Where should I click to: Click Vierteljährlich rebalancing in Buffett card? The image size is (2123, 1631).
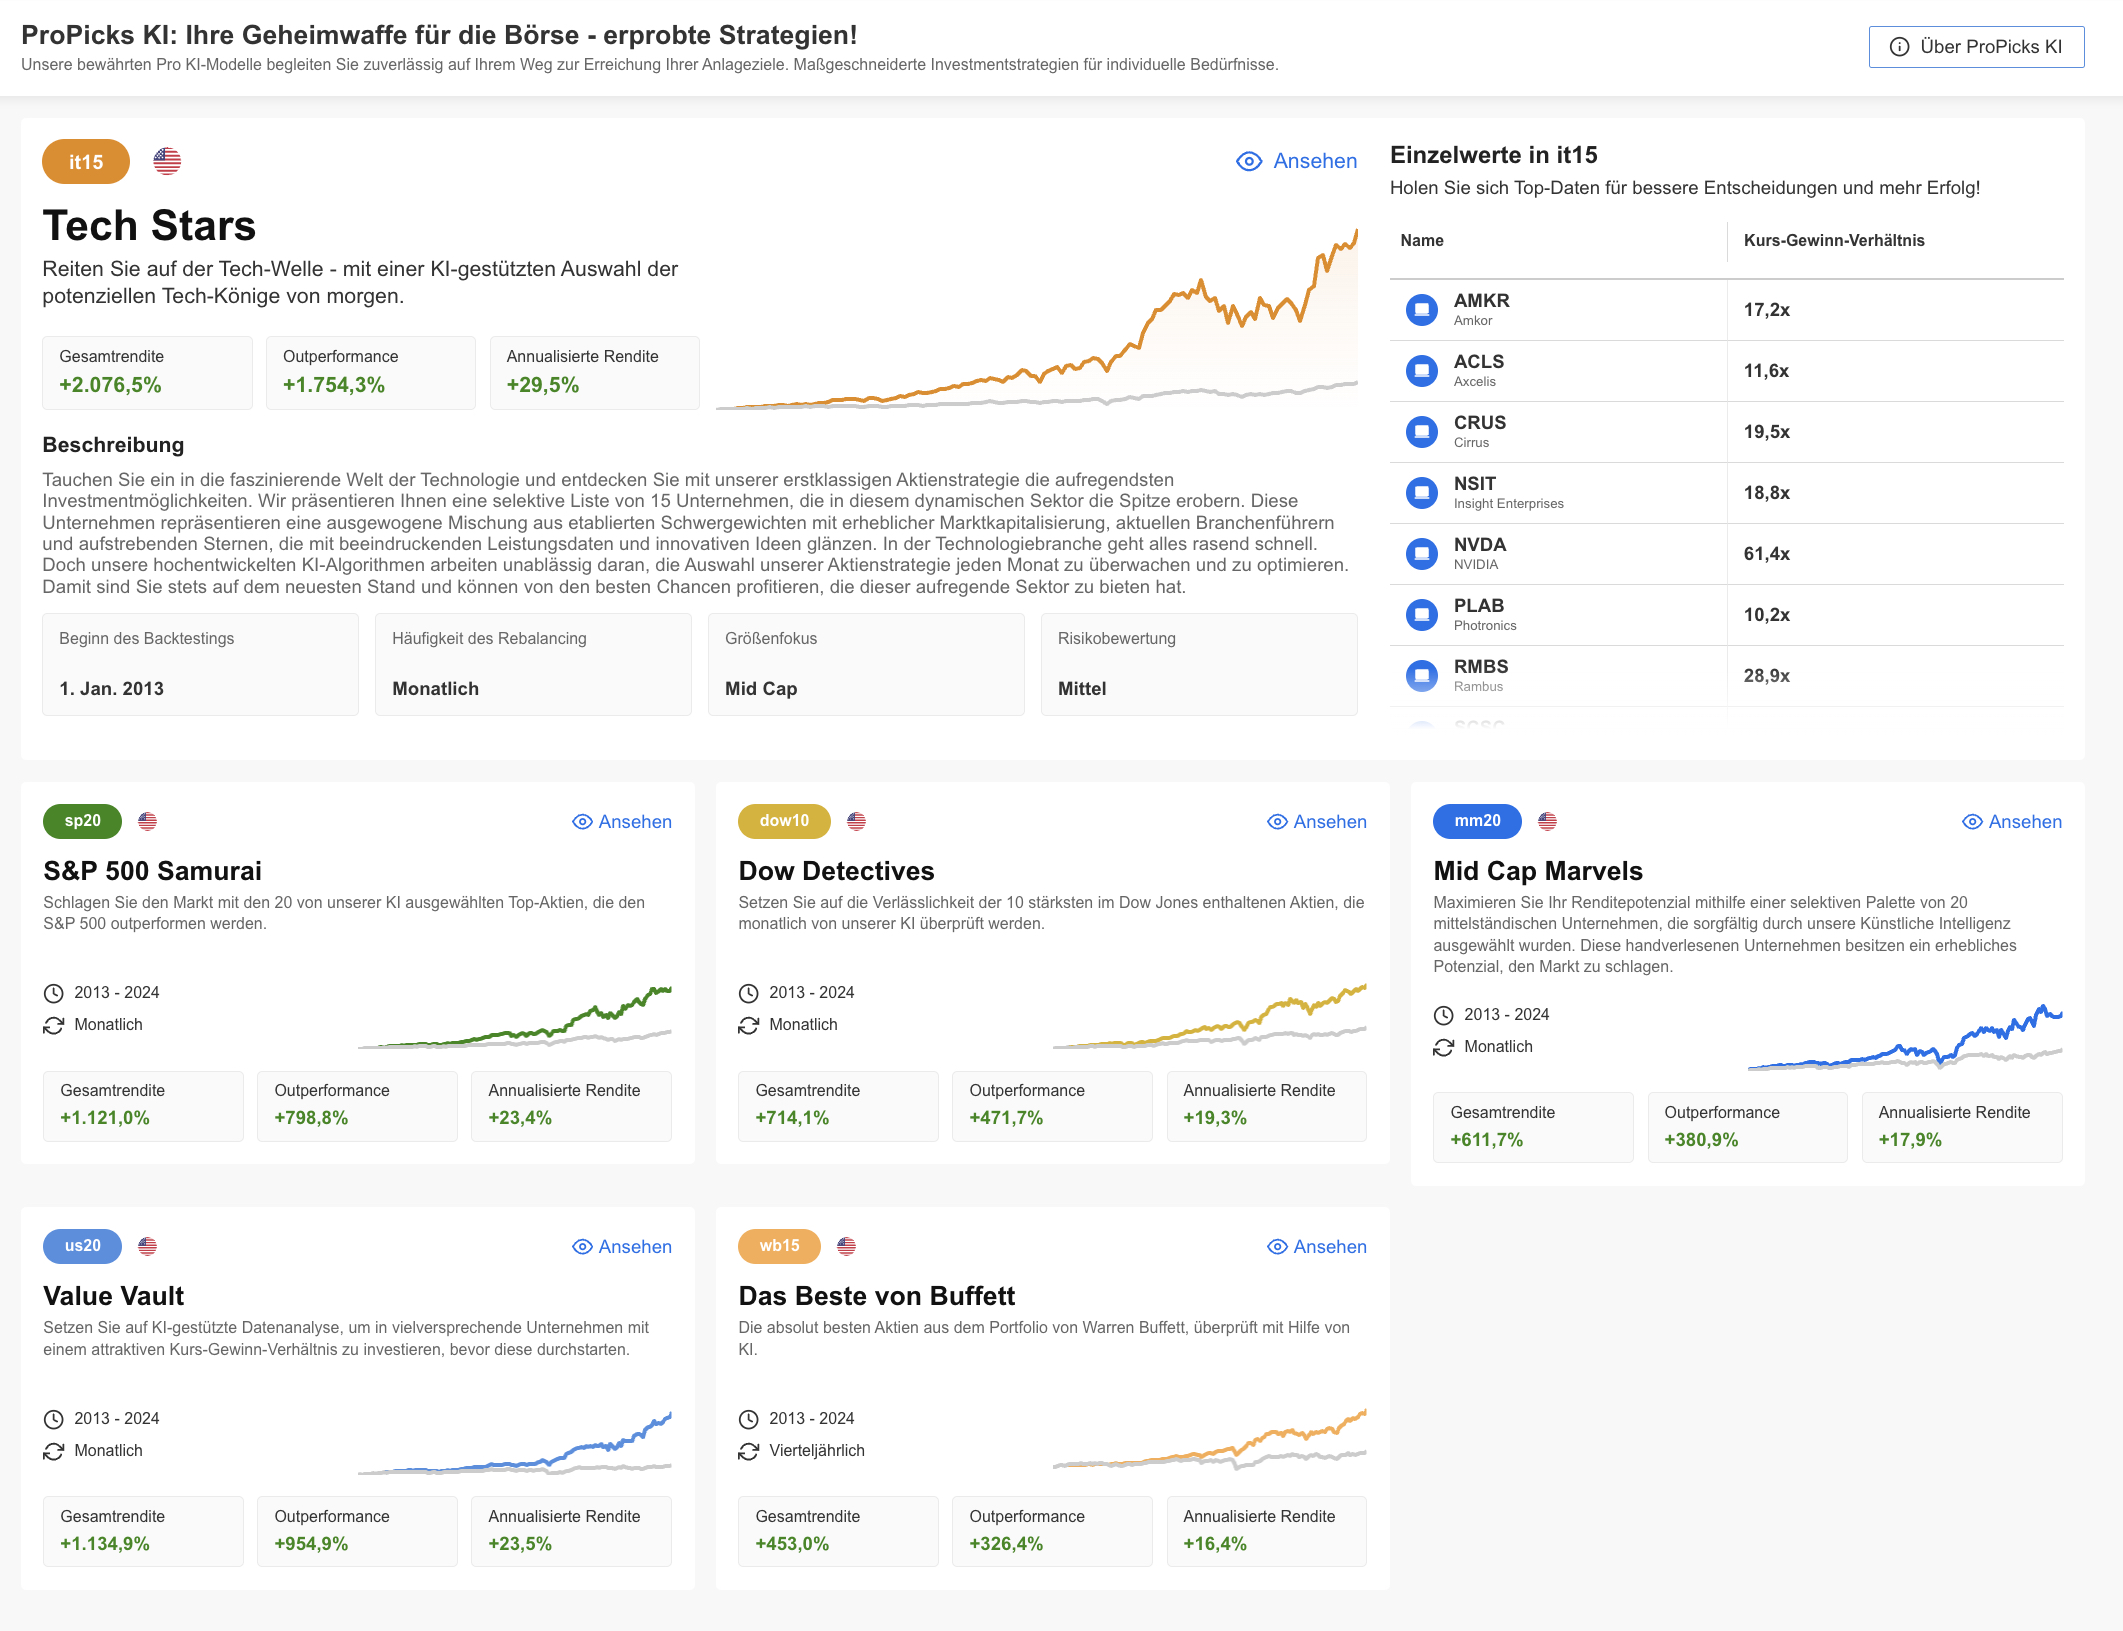pyautogui.click(x=817, y=1451)
